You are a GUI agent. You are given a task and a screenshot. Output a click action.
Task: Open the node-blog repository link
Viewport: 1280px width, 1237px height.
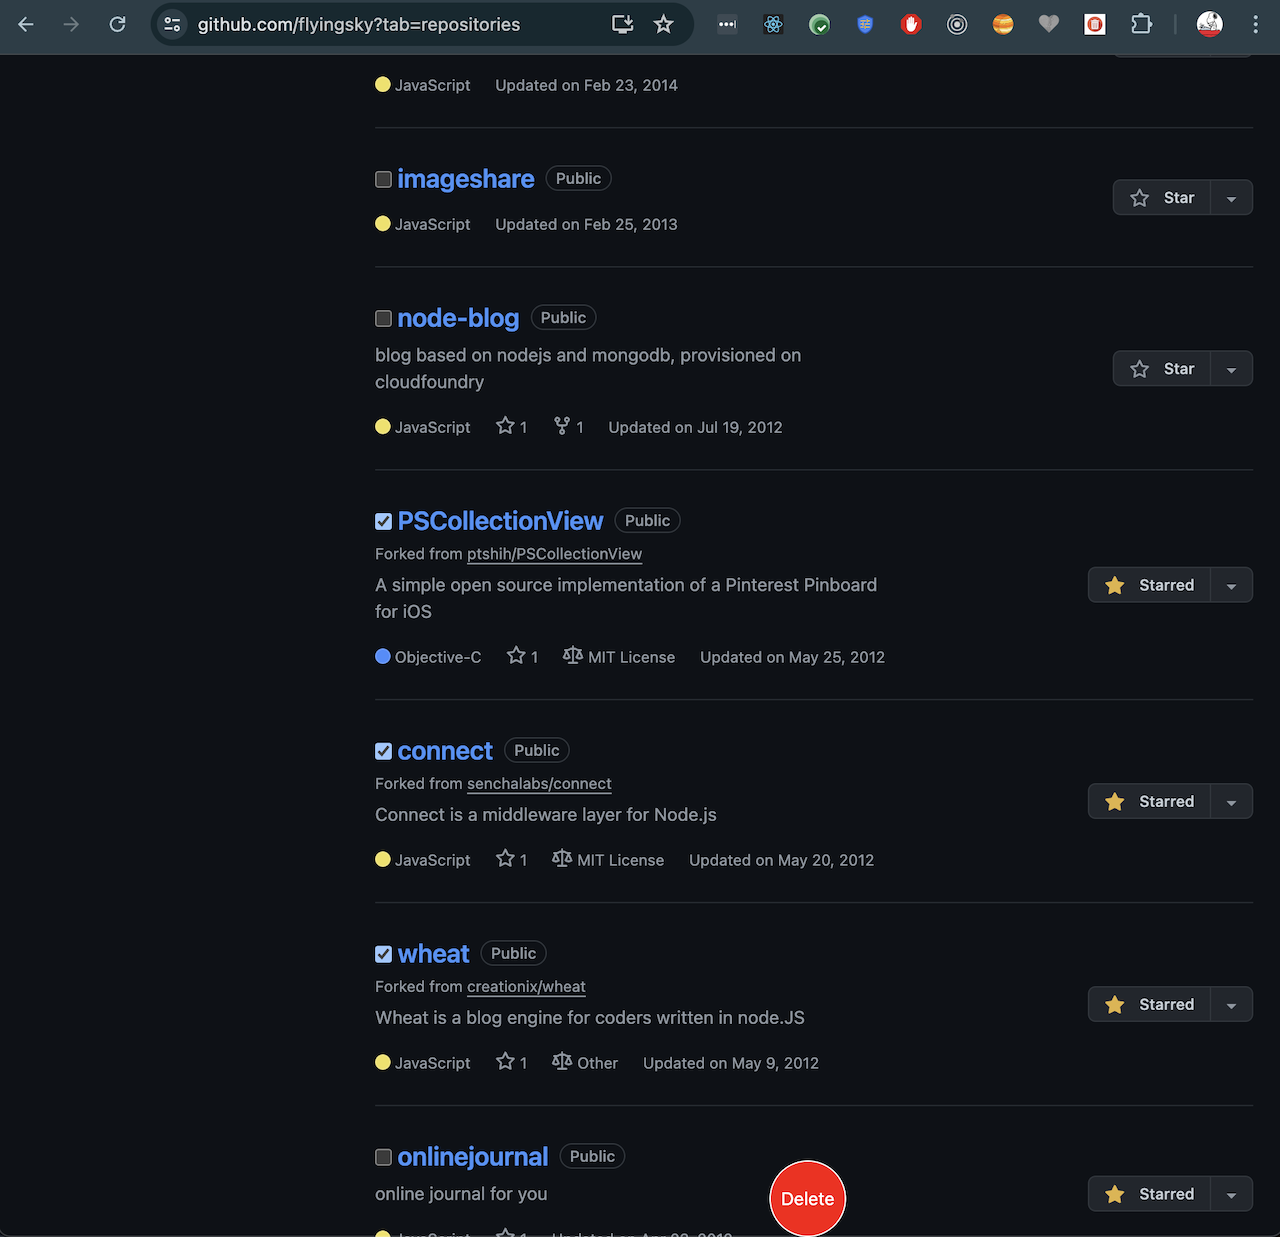[x=458, y=318]
